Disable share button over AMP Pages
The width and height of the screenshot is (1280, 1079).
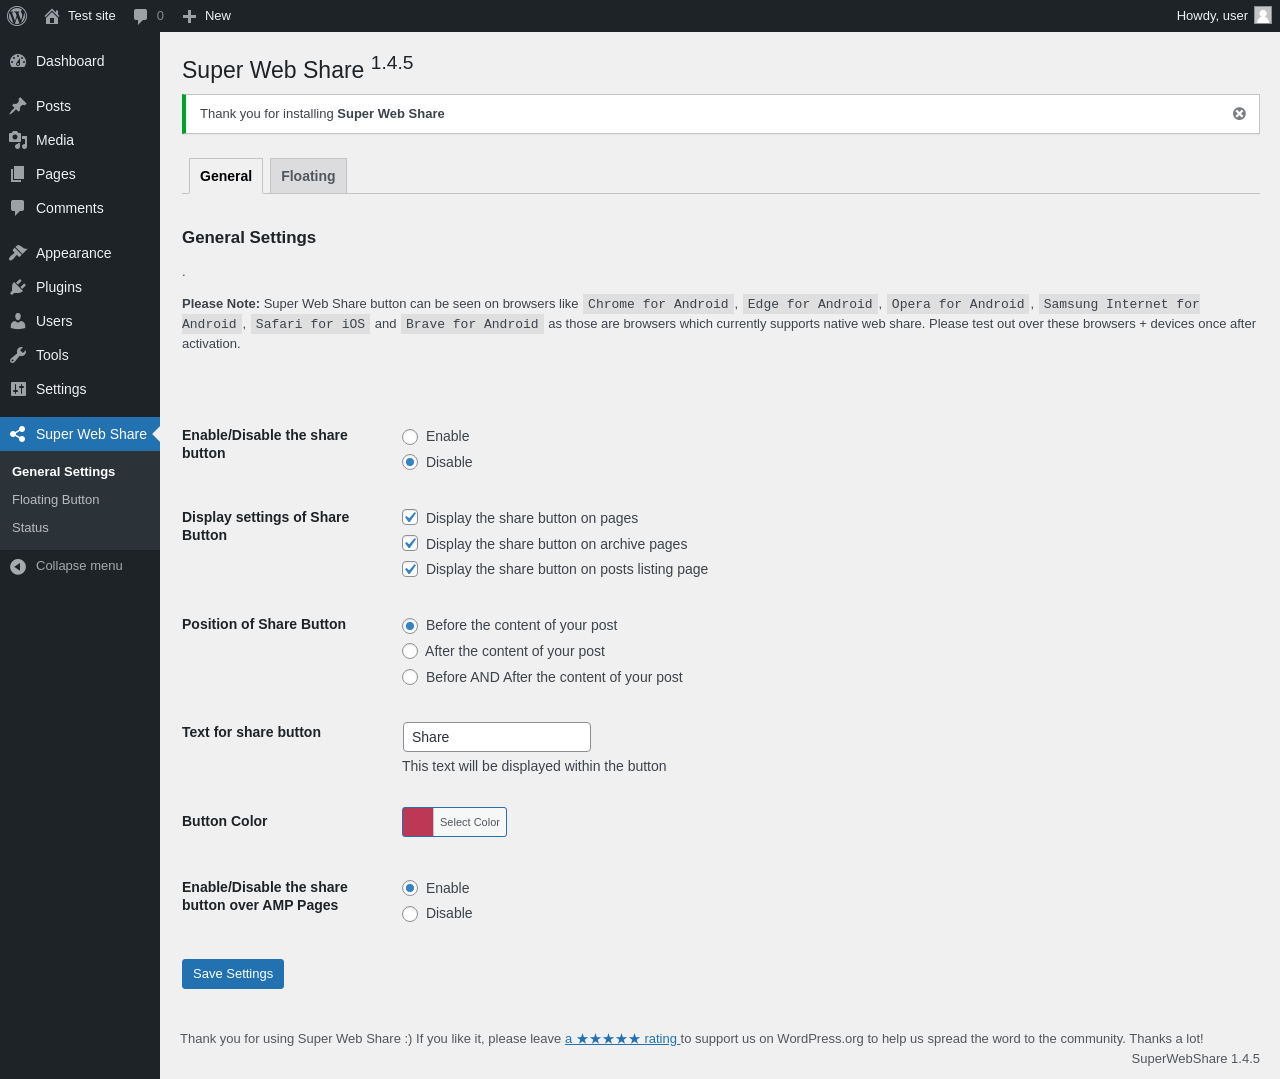point(410,914)
